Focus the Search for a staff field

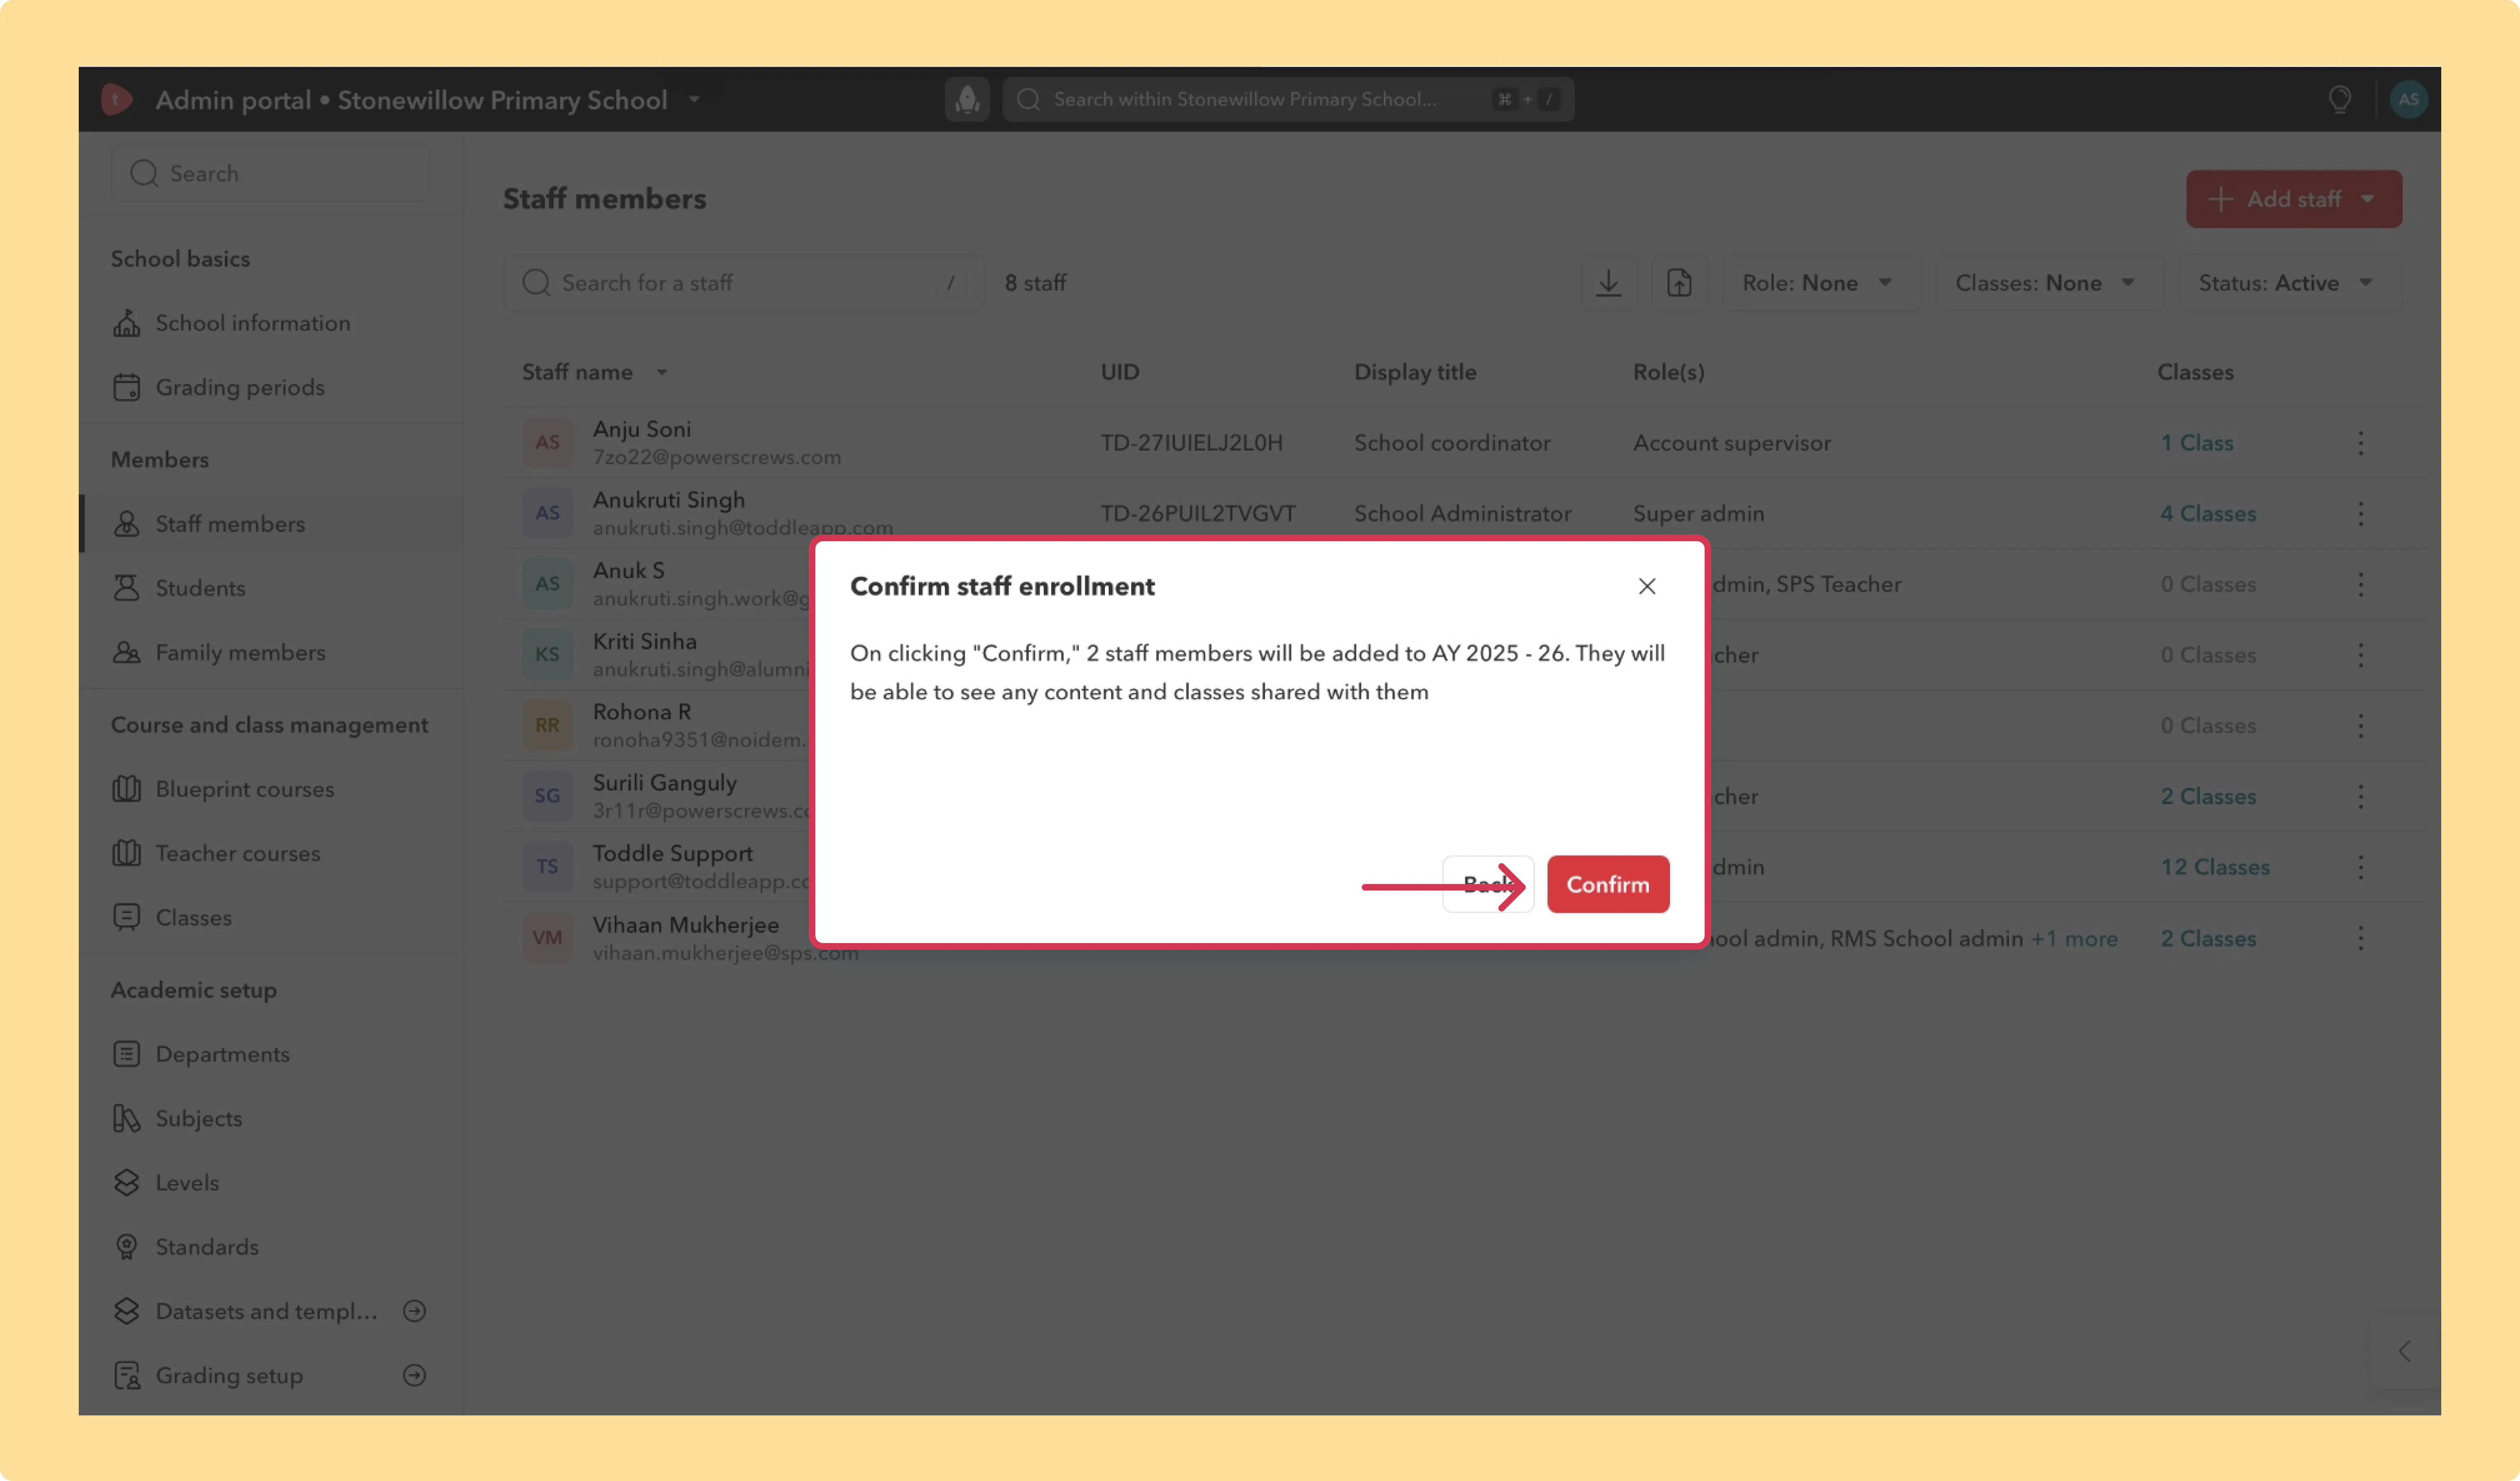click(x=743, y=283)
